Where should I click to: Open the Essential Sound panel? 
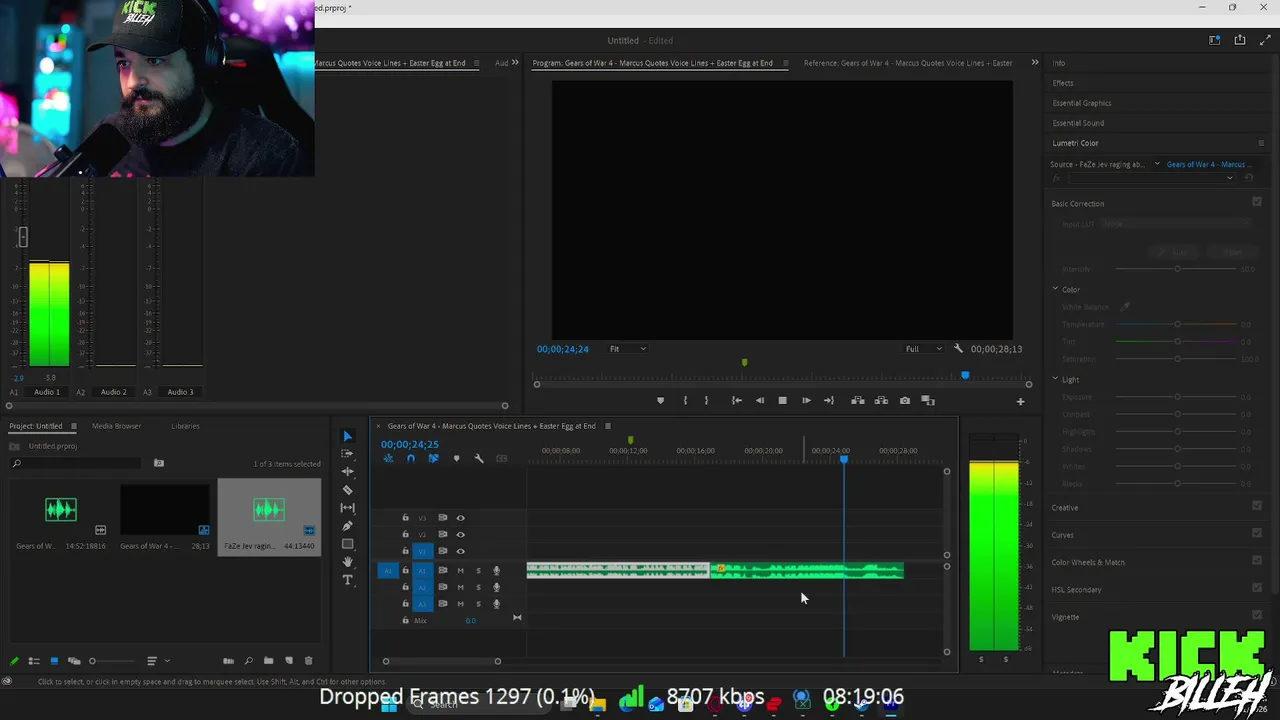(1078, 123)
